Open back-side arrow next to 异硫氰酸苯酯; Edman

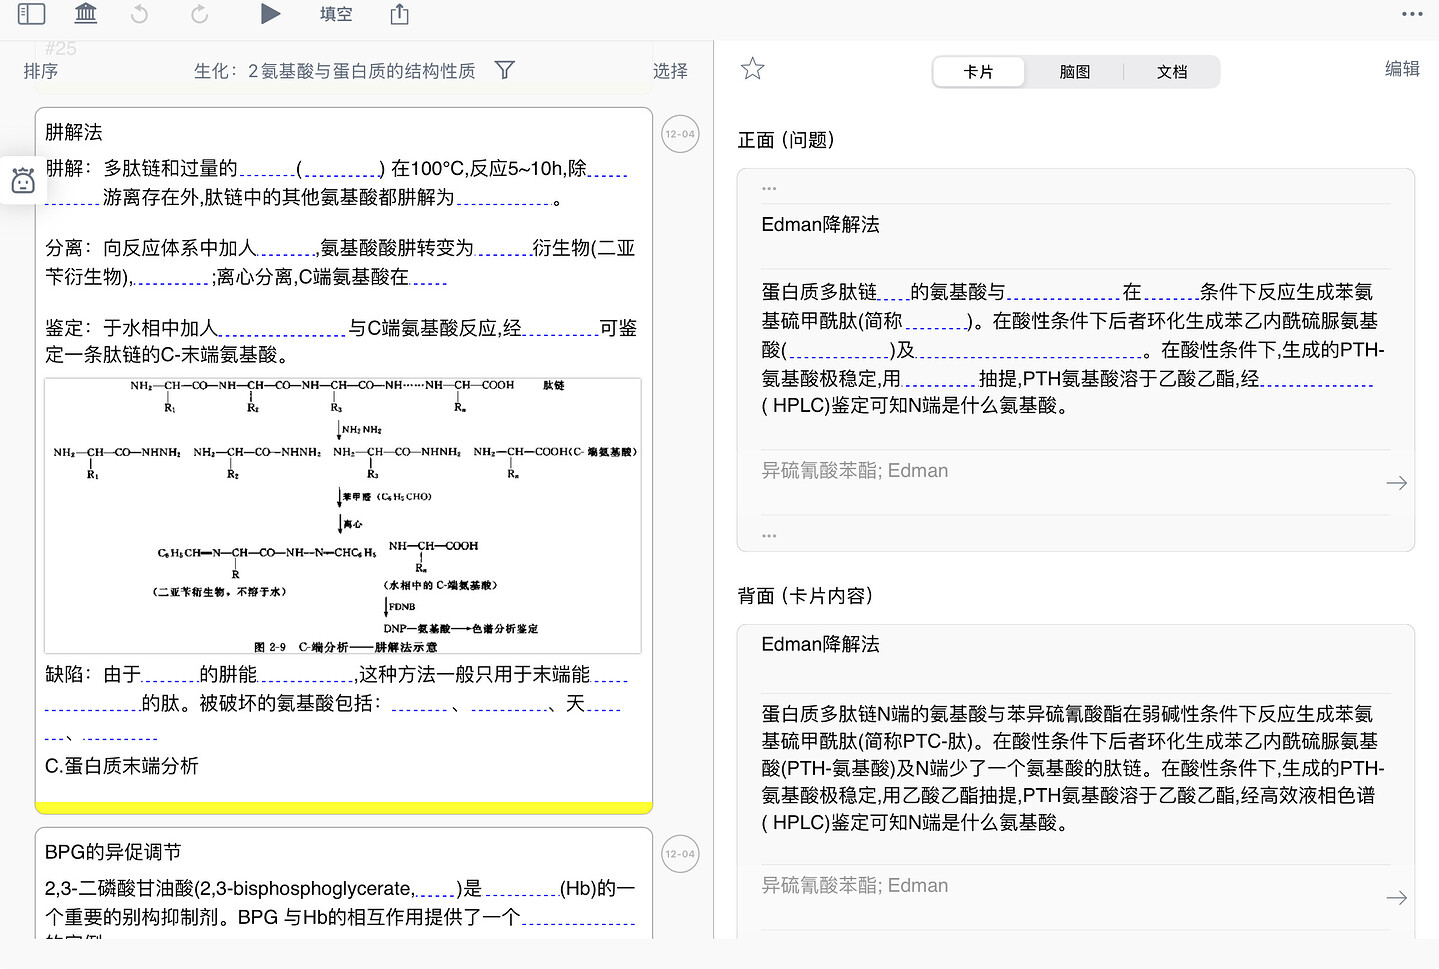point(1397,898)
